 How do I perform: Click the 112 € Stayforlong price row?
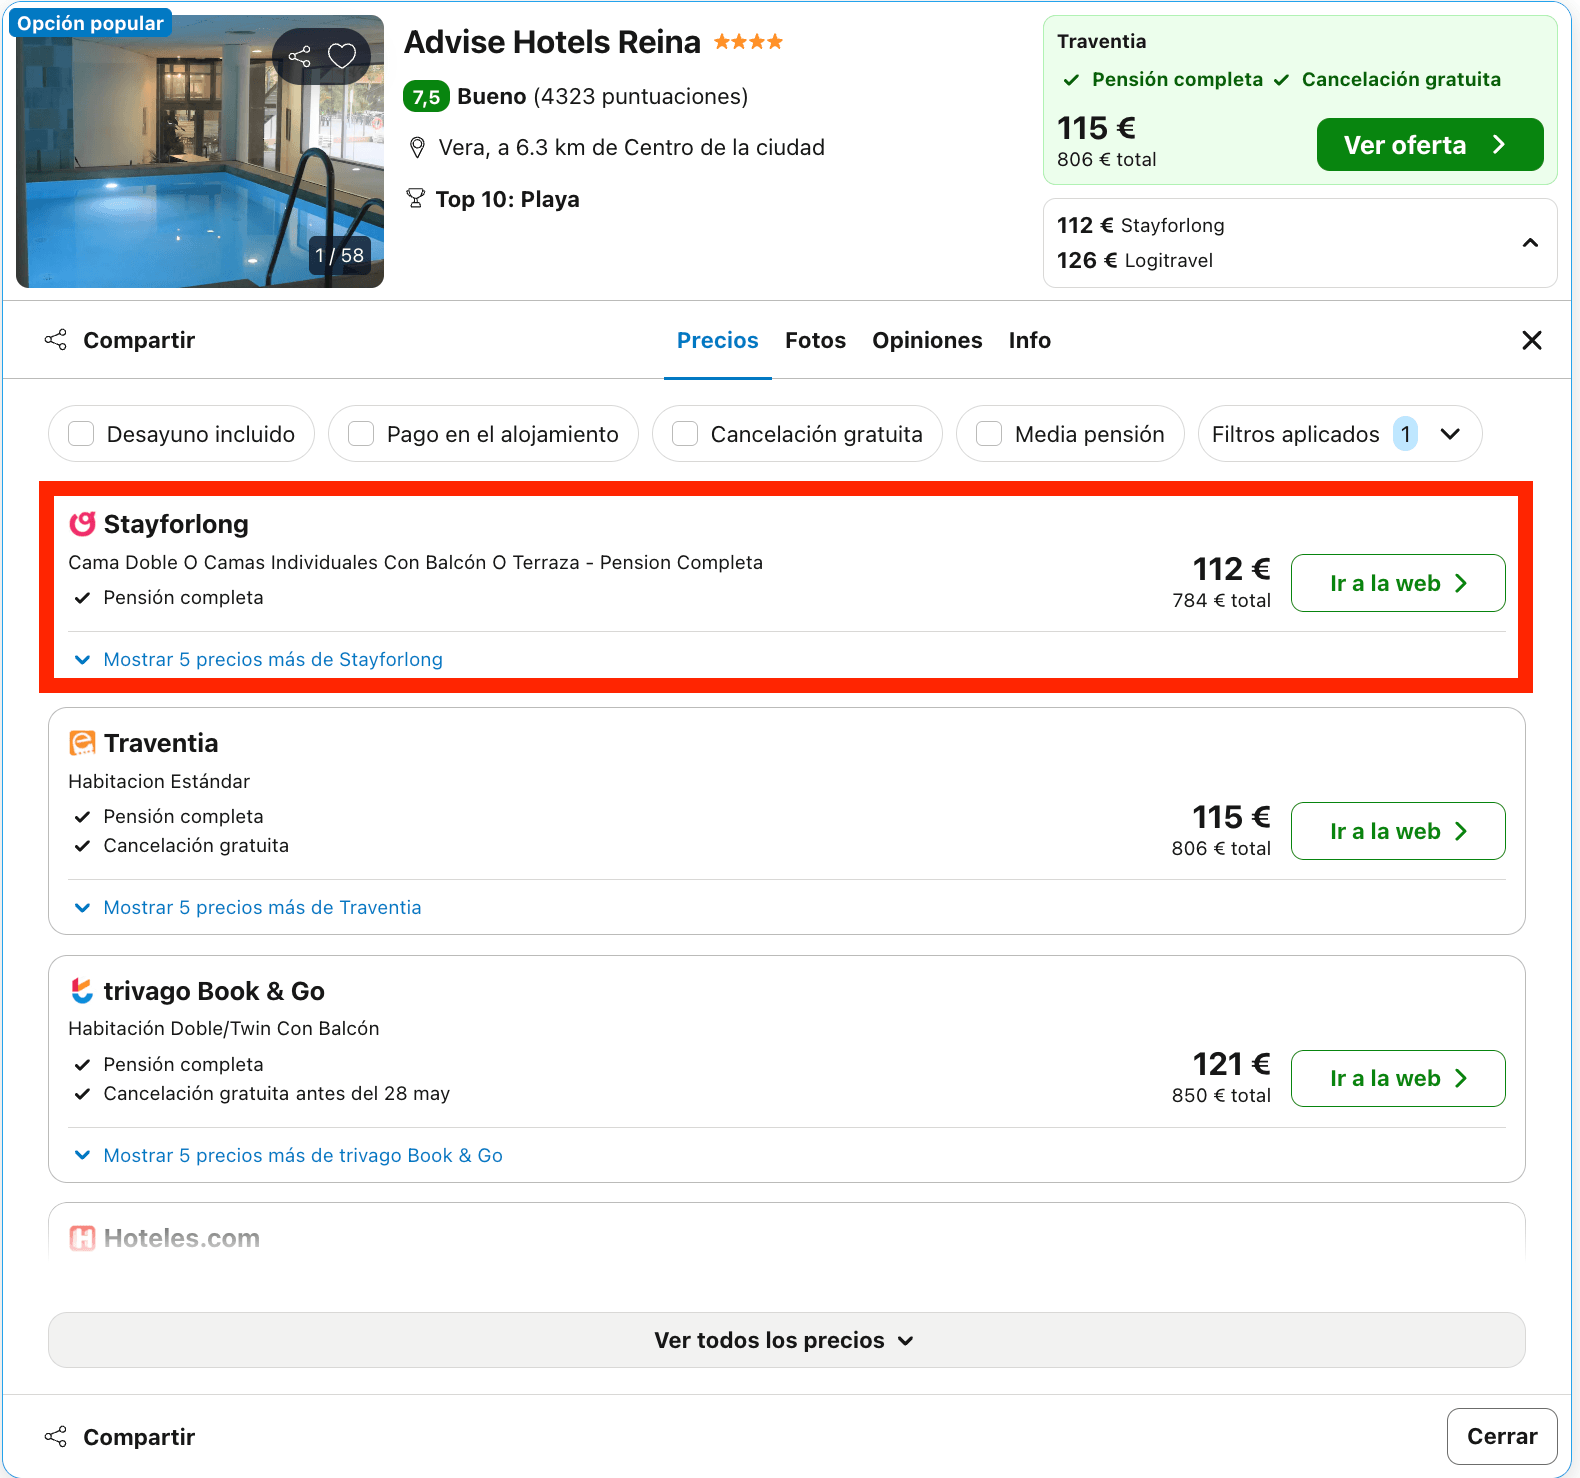(1140, 225)
